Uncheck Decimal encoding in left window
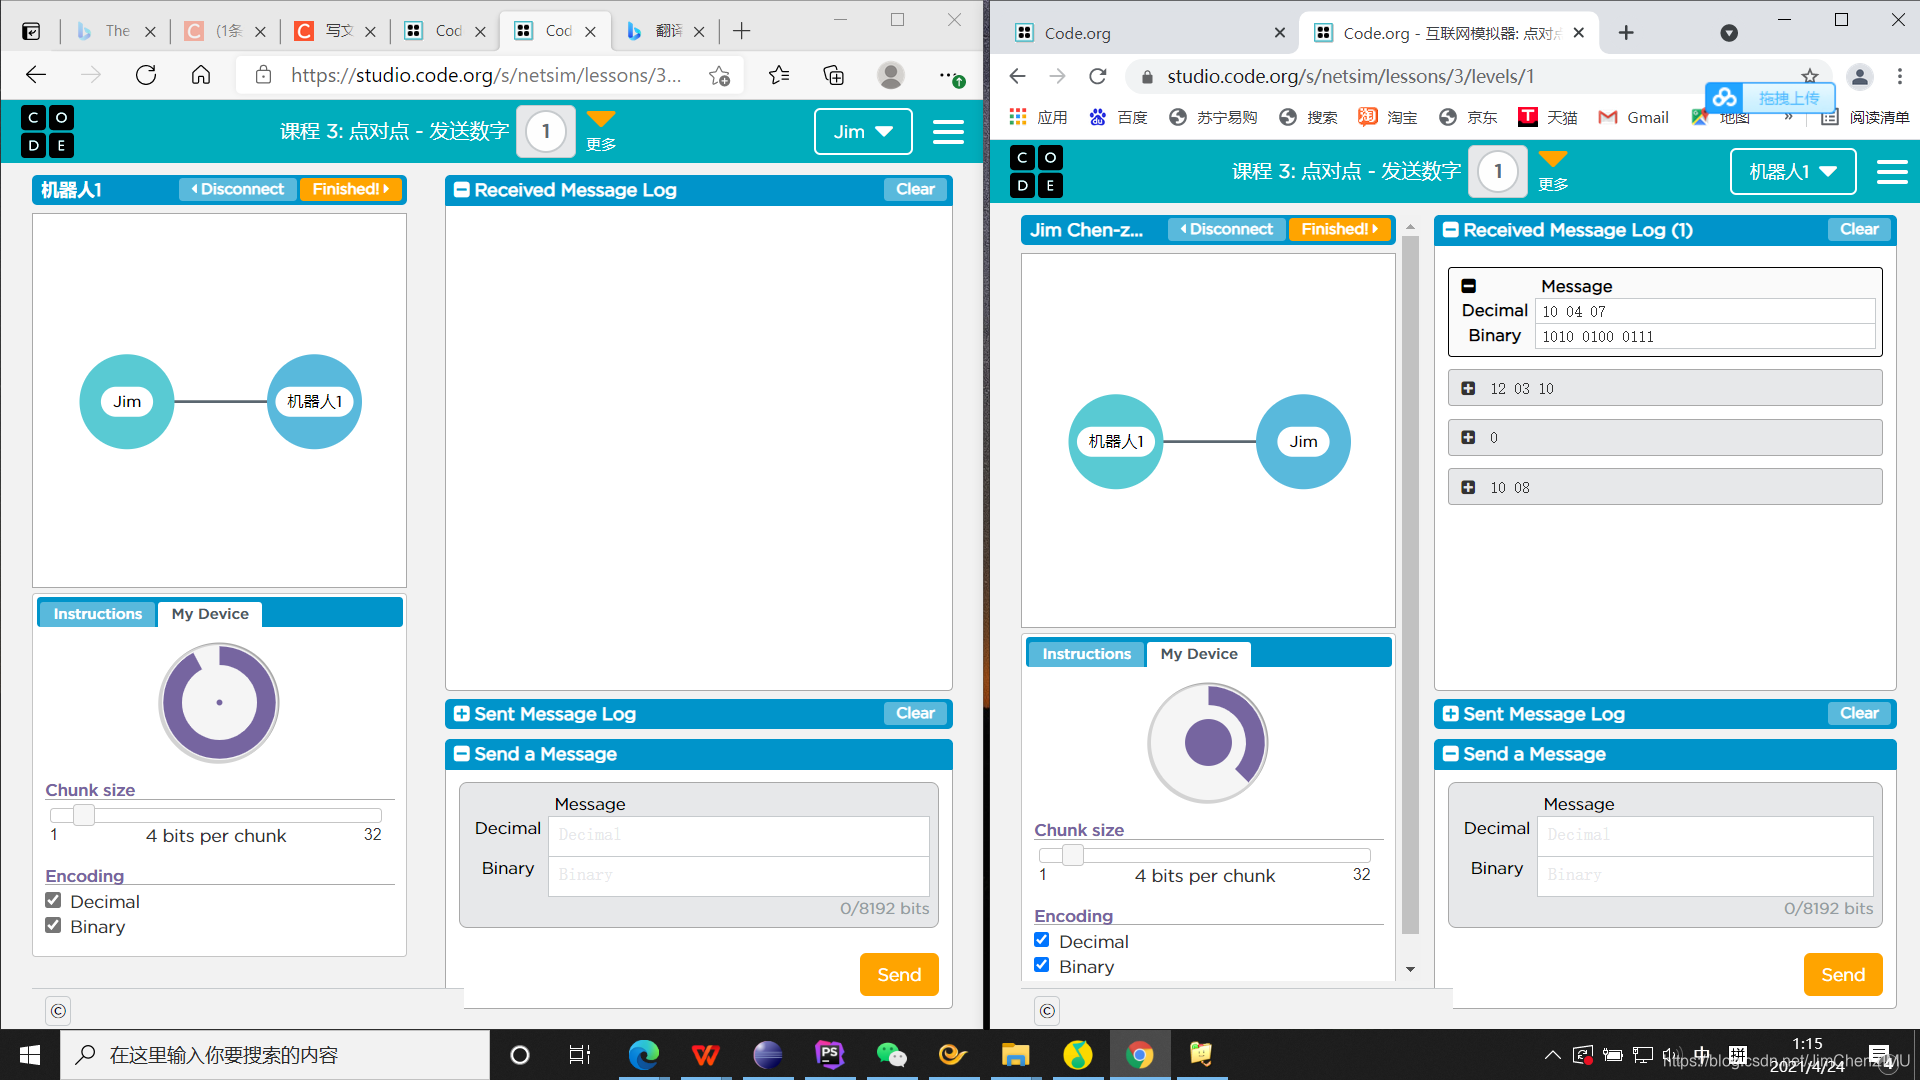 54,900
